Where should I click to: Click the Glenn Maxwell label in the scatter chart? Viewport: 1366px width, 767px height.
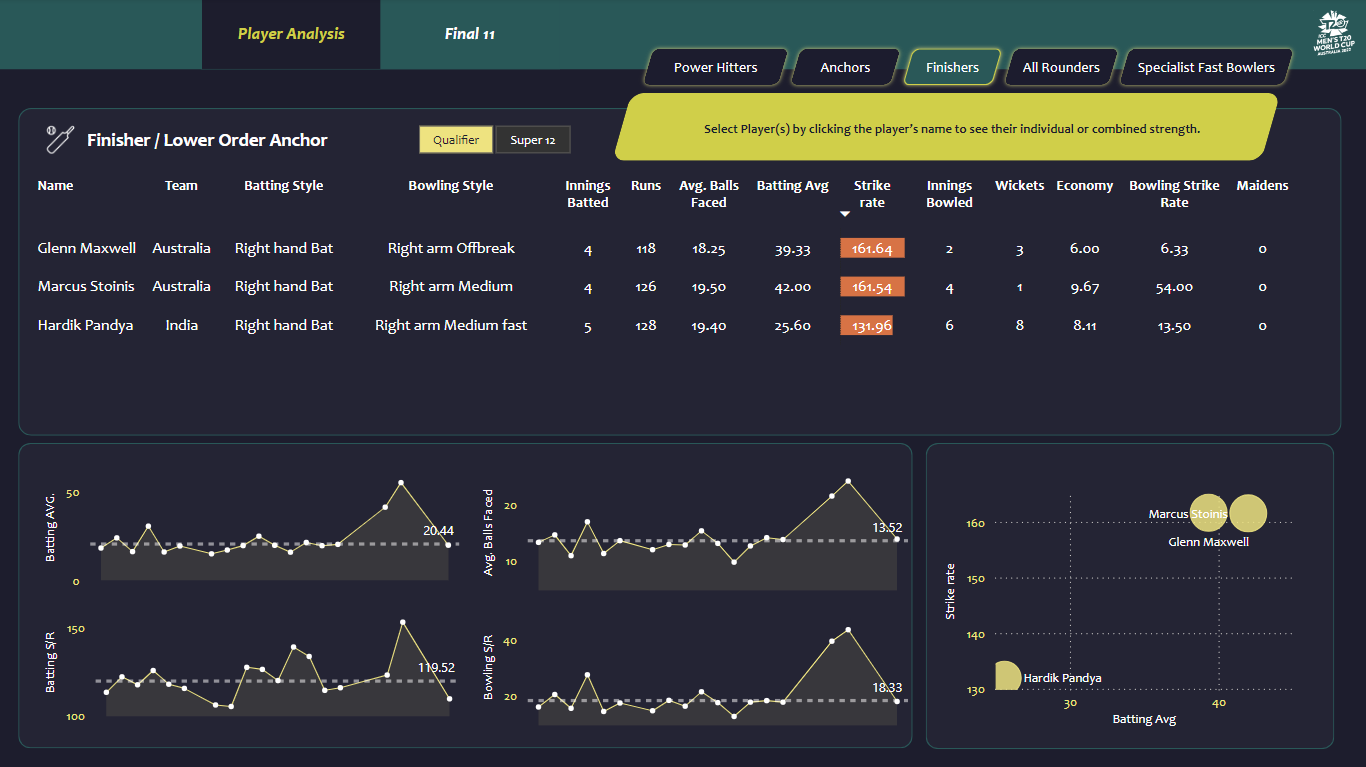click(x=1209, y=542)
